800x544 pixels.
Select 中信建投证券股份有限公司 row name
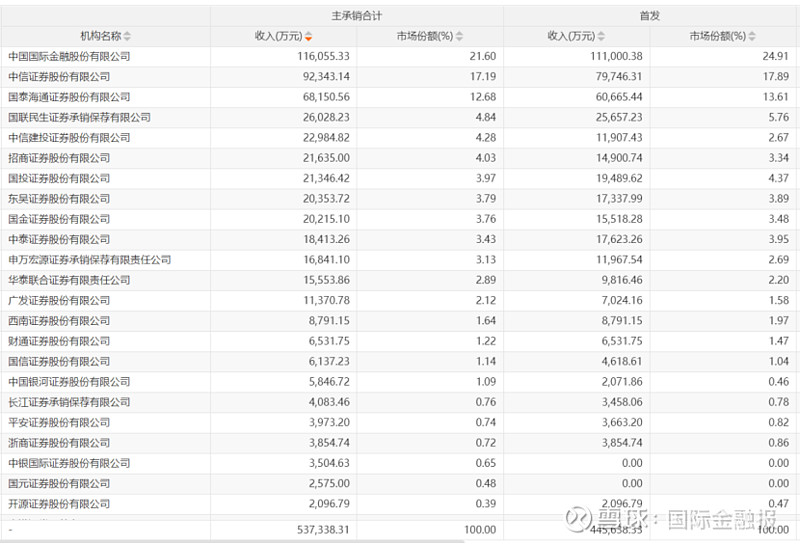(x=69, y=138)
